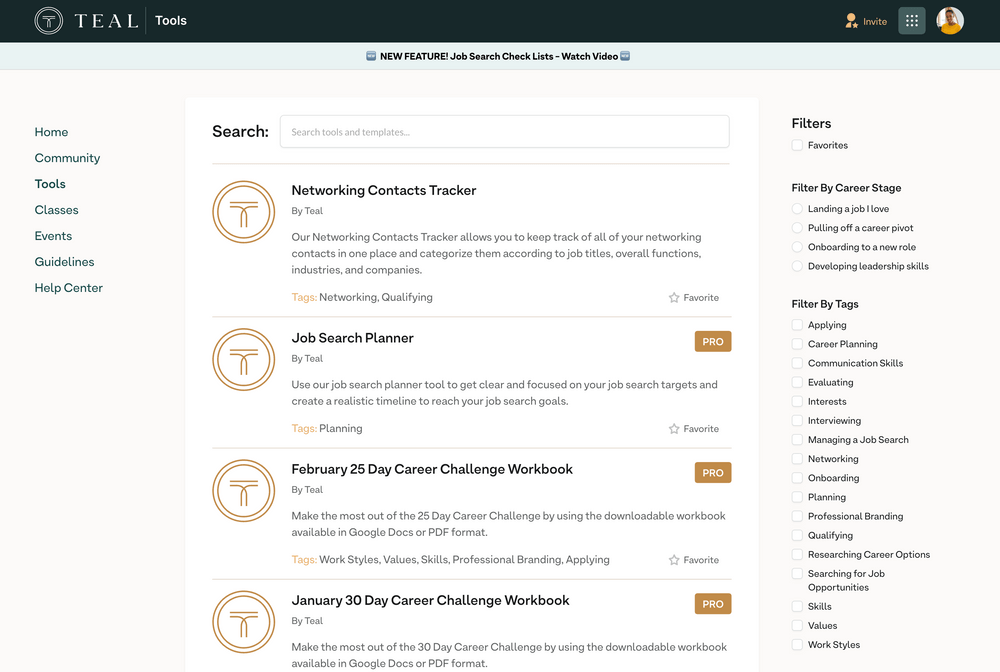Open Classes in the sidebar

(56, 210)
